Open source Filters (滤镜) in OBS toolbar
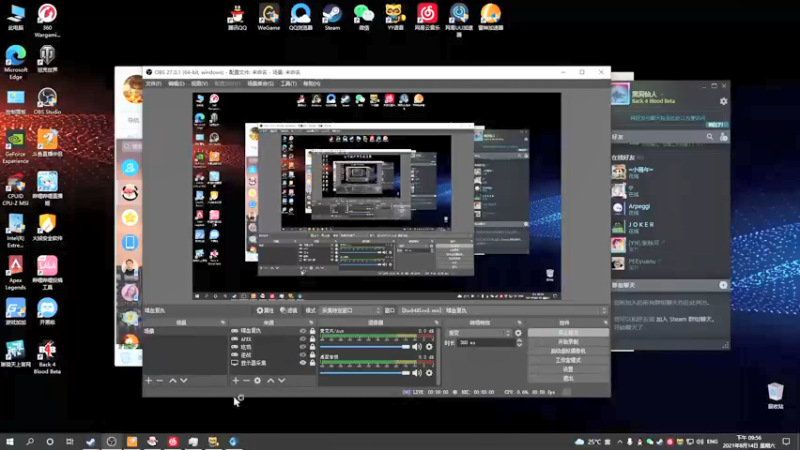This screenshot has height=450, width=800. coord(289,310)
